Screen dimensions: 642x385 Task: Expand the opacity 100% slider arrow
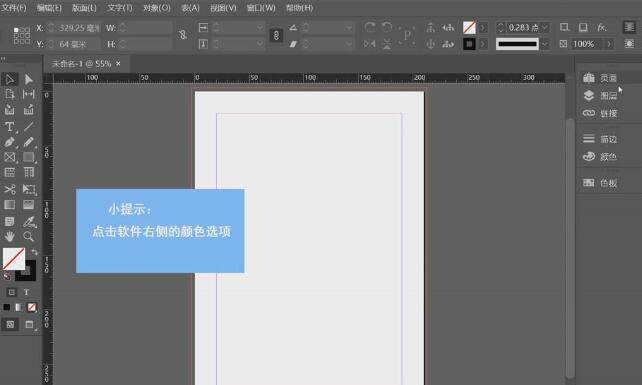coord(610,44)
